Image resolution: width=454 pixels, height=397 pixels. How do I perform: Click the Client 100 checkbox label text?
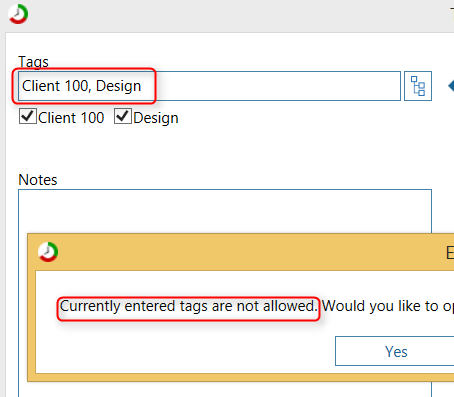(x=71, y=118)
